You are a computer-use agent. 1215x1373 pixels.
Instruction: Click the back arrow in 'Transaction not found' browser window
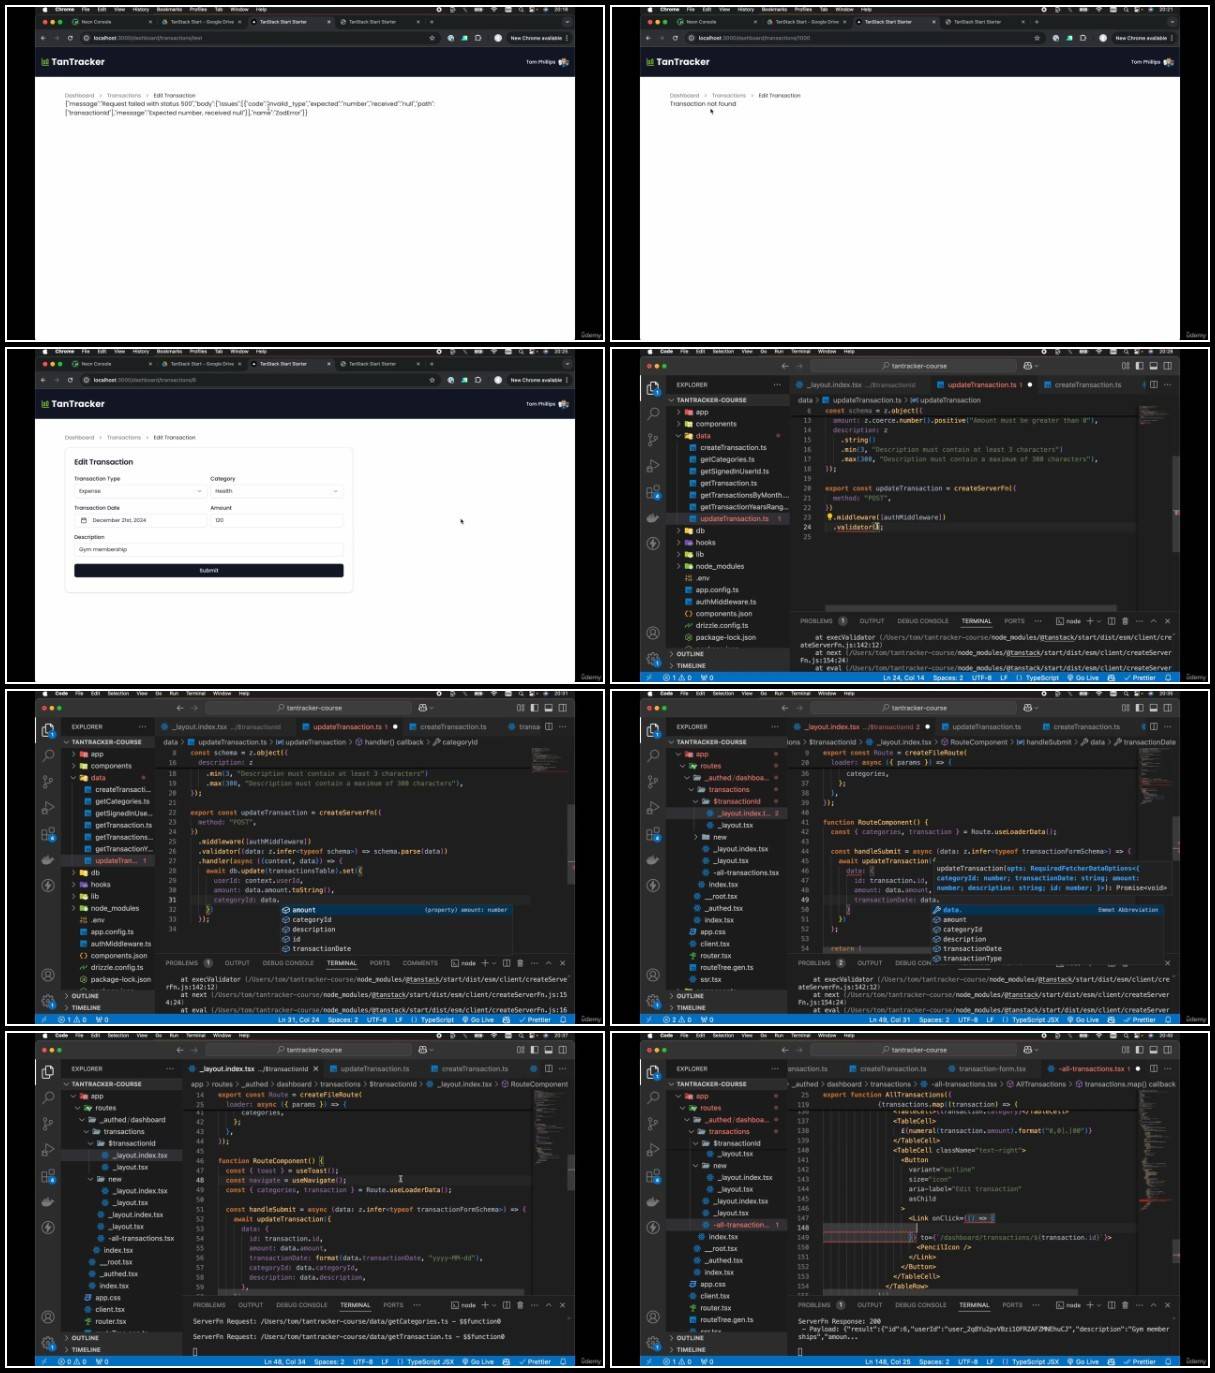pyautogui.click(x=648, y=38)
